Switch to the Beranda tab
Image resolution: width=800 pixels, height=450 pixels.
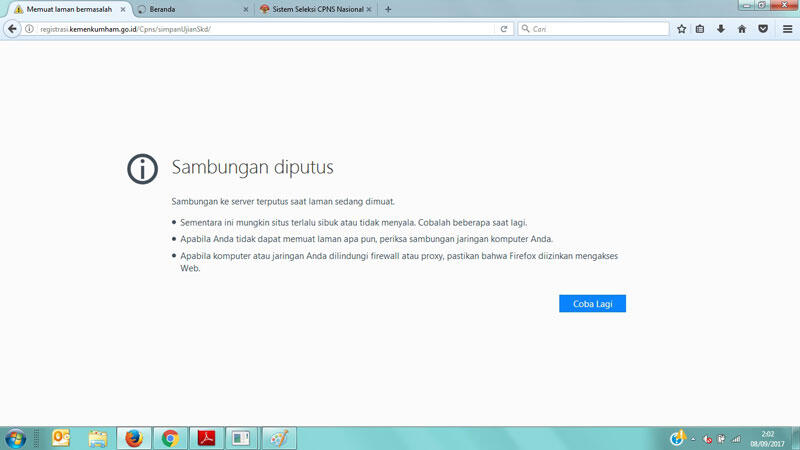(x=185, y=9)
